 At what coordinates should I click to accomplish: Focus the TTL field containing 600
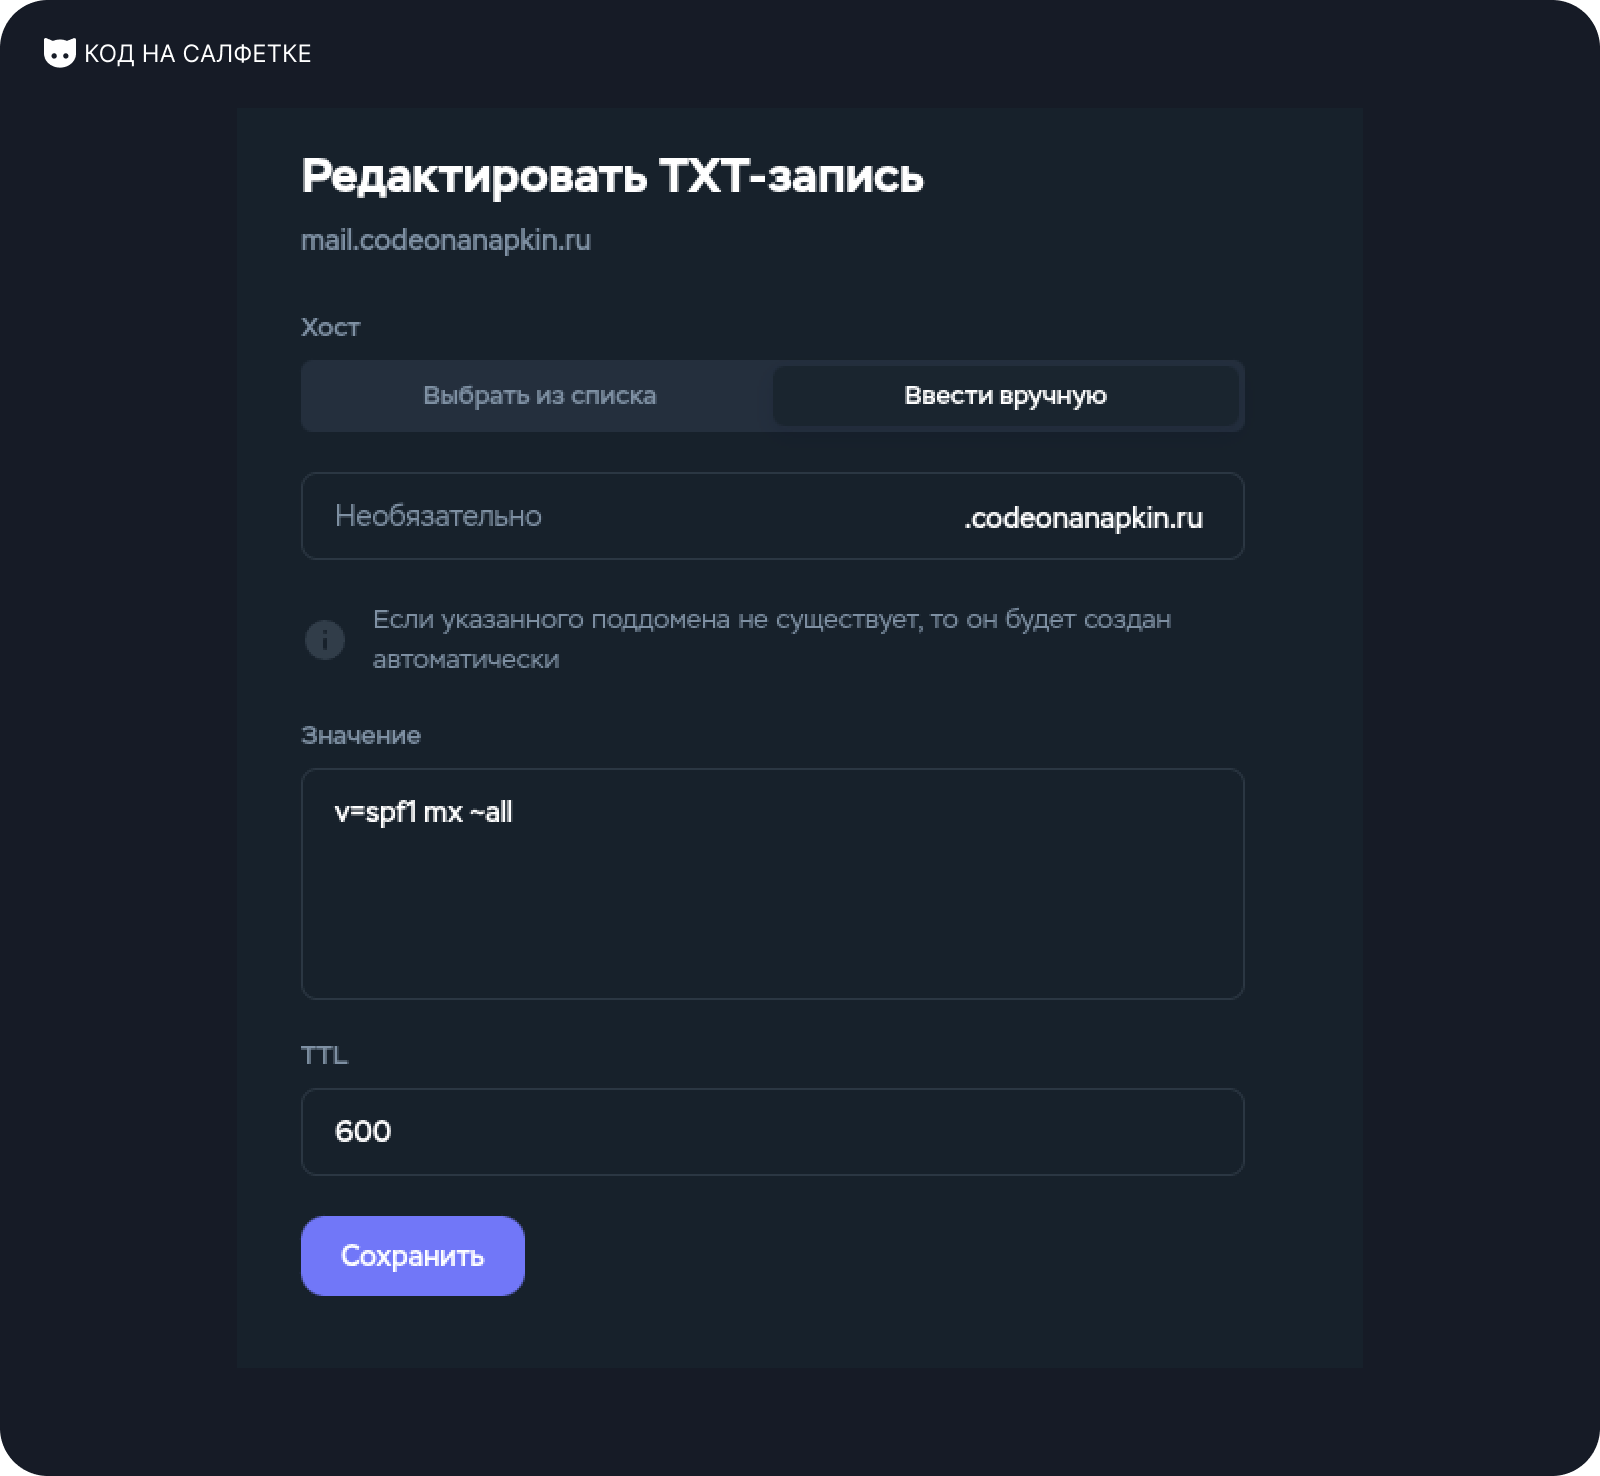[772, 1132]
